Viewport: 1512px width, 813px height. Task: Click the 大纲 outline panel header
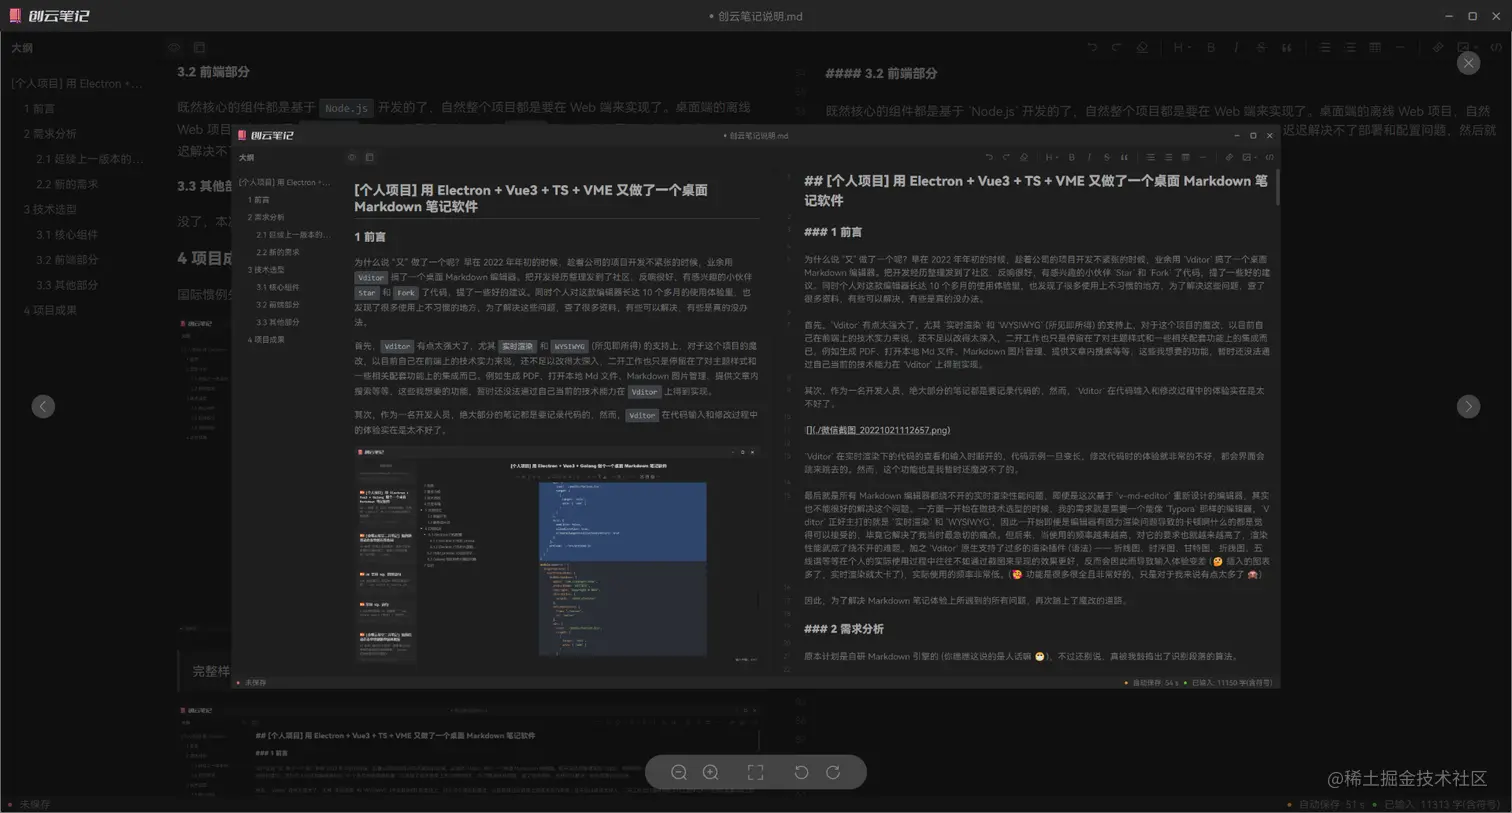[22, 47]
